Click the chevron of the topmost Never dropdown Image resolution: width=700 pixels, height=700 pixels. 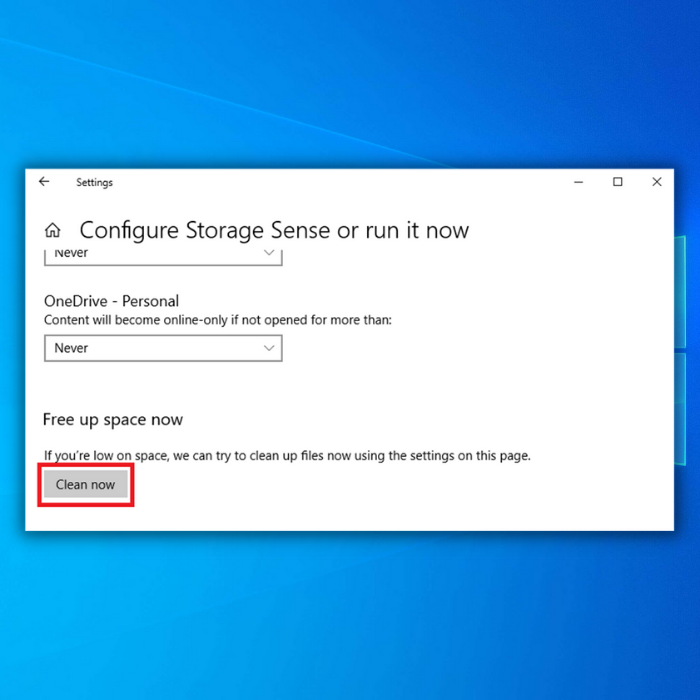point(269,253)
